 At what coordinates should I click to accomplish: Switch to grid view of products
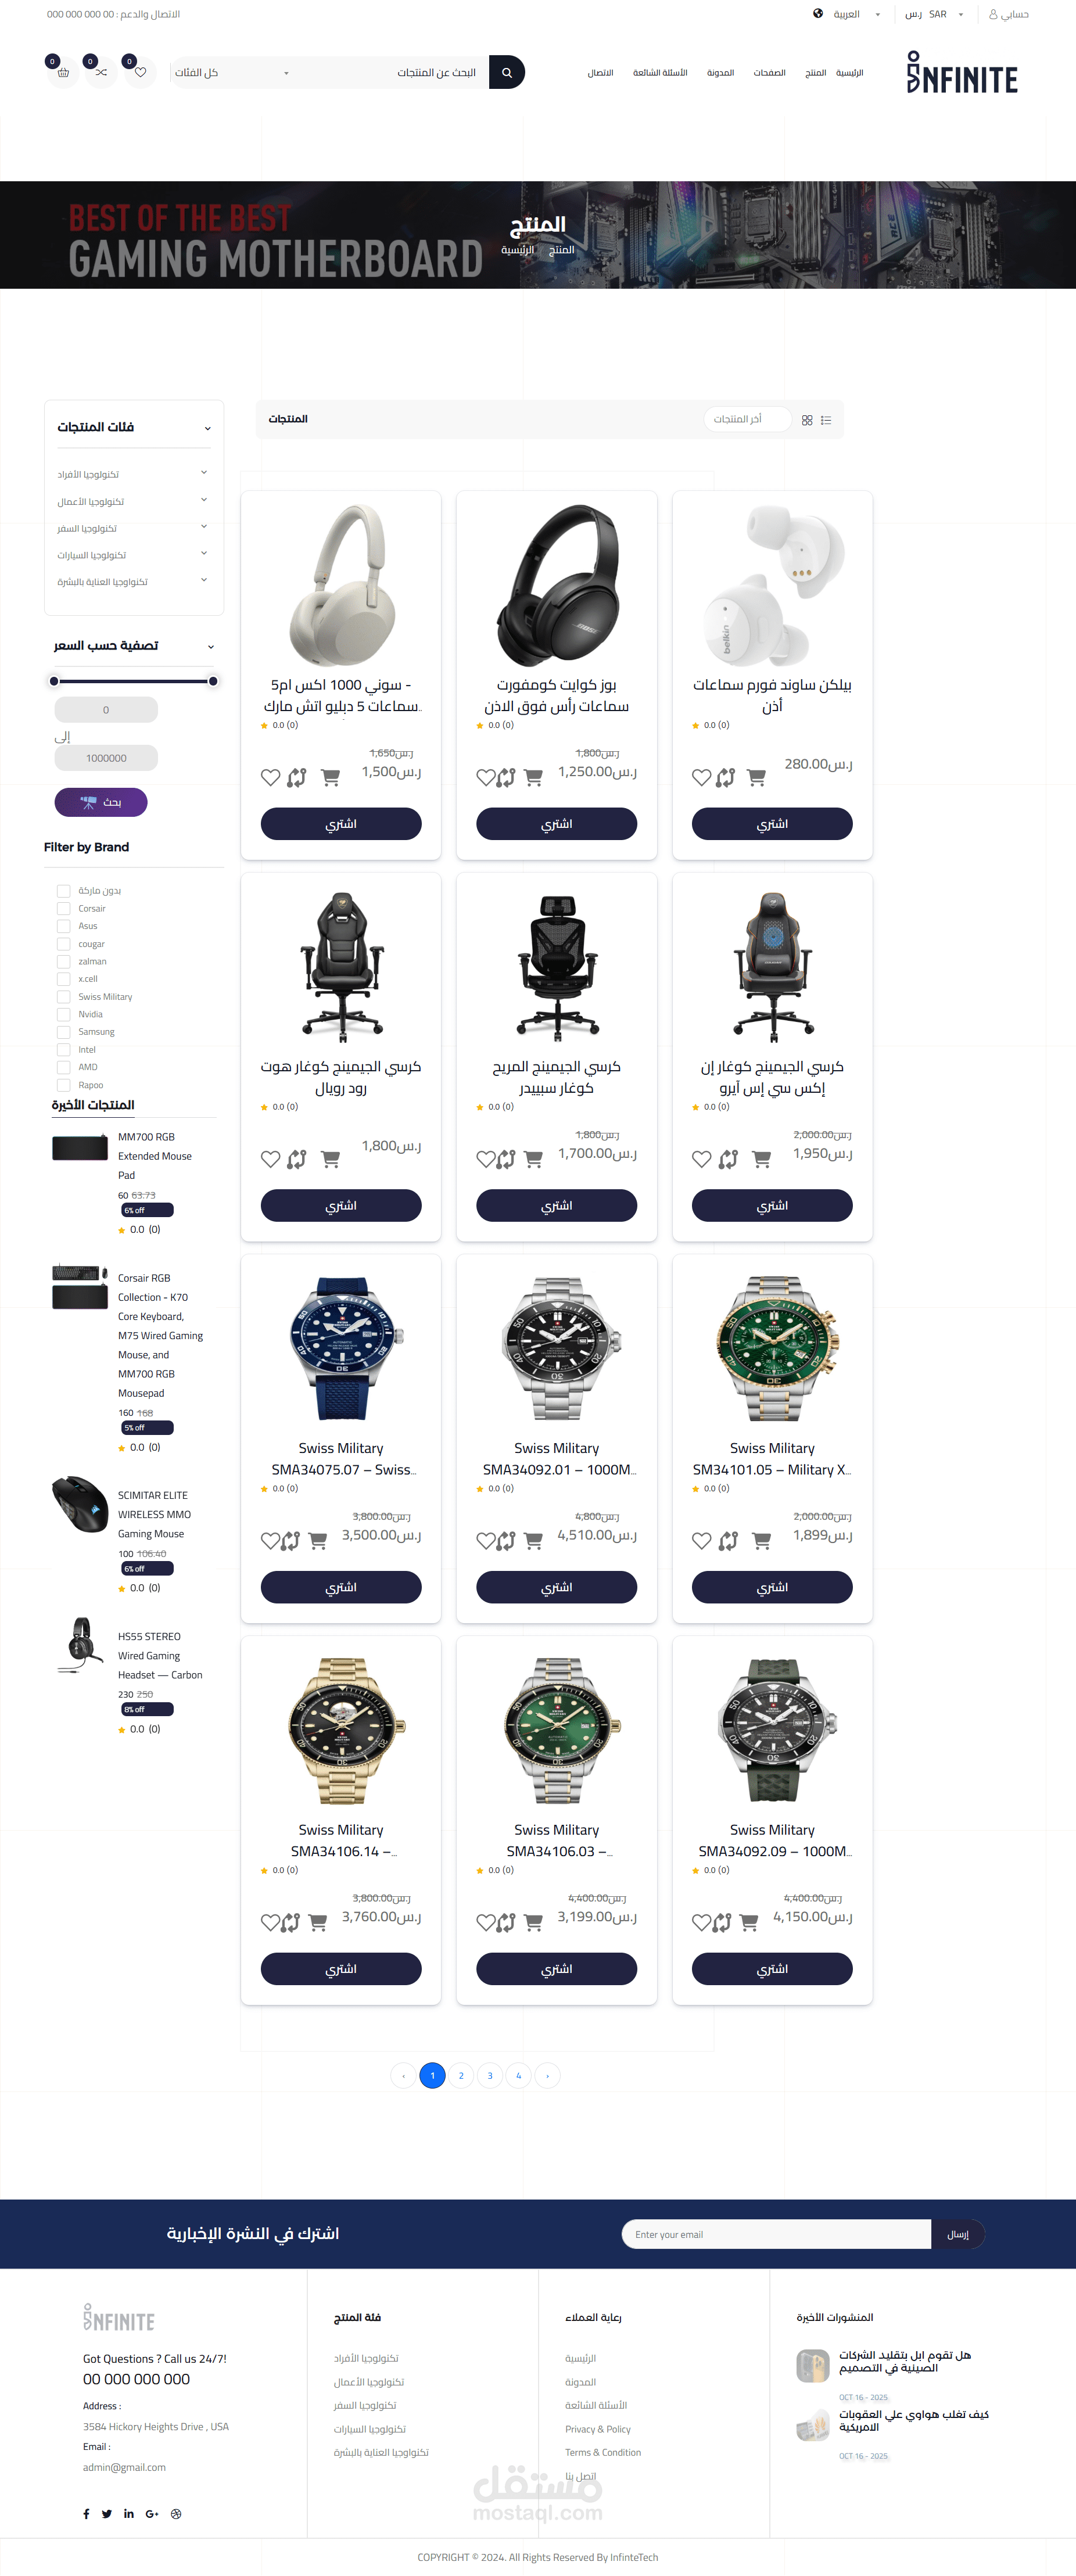(807, 420)
